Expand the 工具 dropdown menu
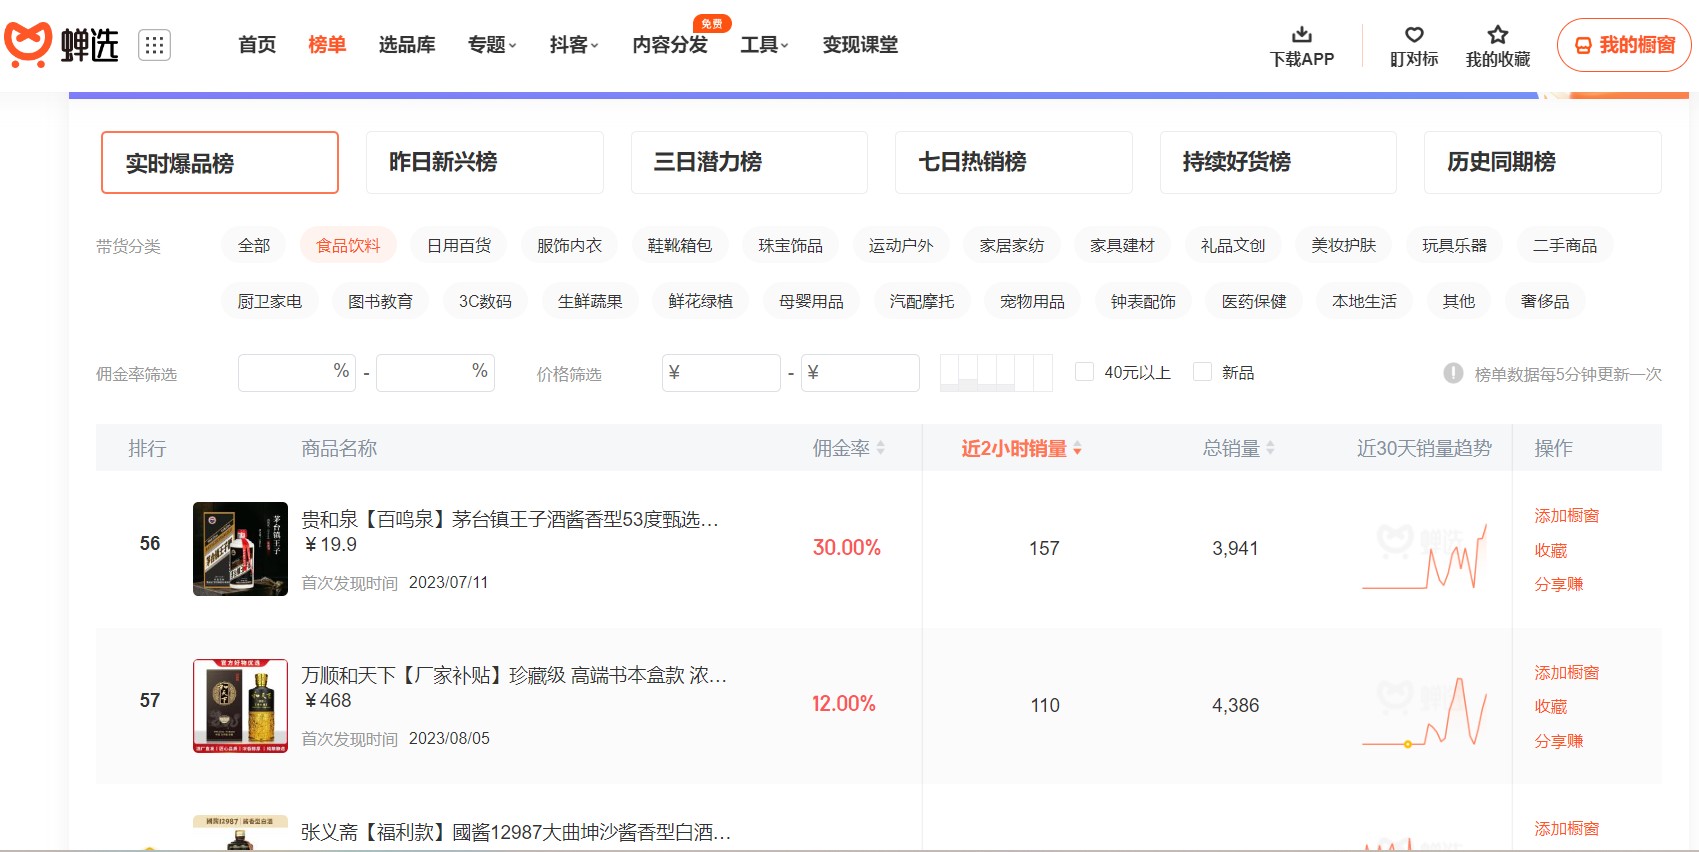The width and height of the screenshot is (1699, 852). point(764,45)
